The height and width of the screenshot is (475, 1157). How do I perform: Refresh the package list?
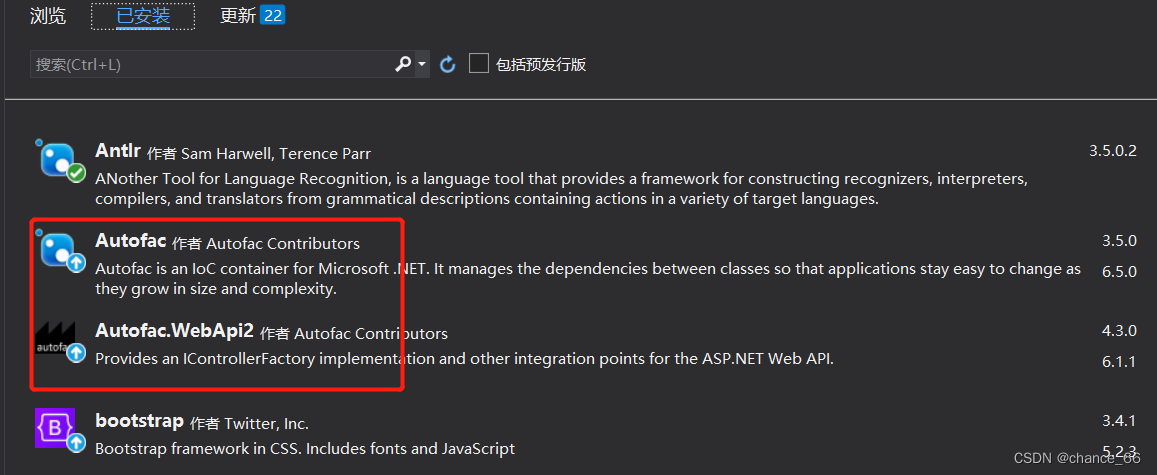[x=447, y=64]
